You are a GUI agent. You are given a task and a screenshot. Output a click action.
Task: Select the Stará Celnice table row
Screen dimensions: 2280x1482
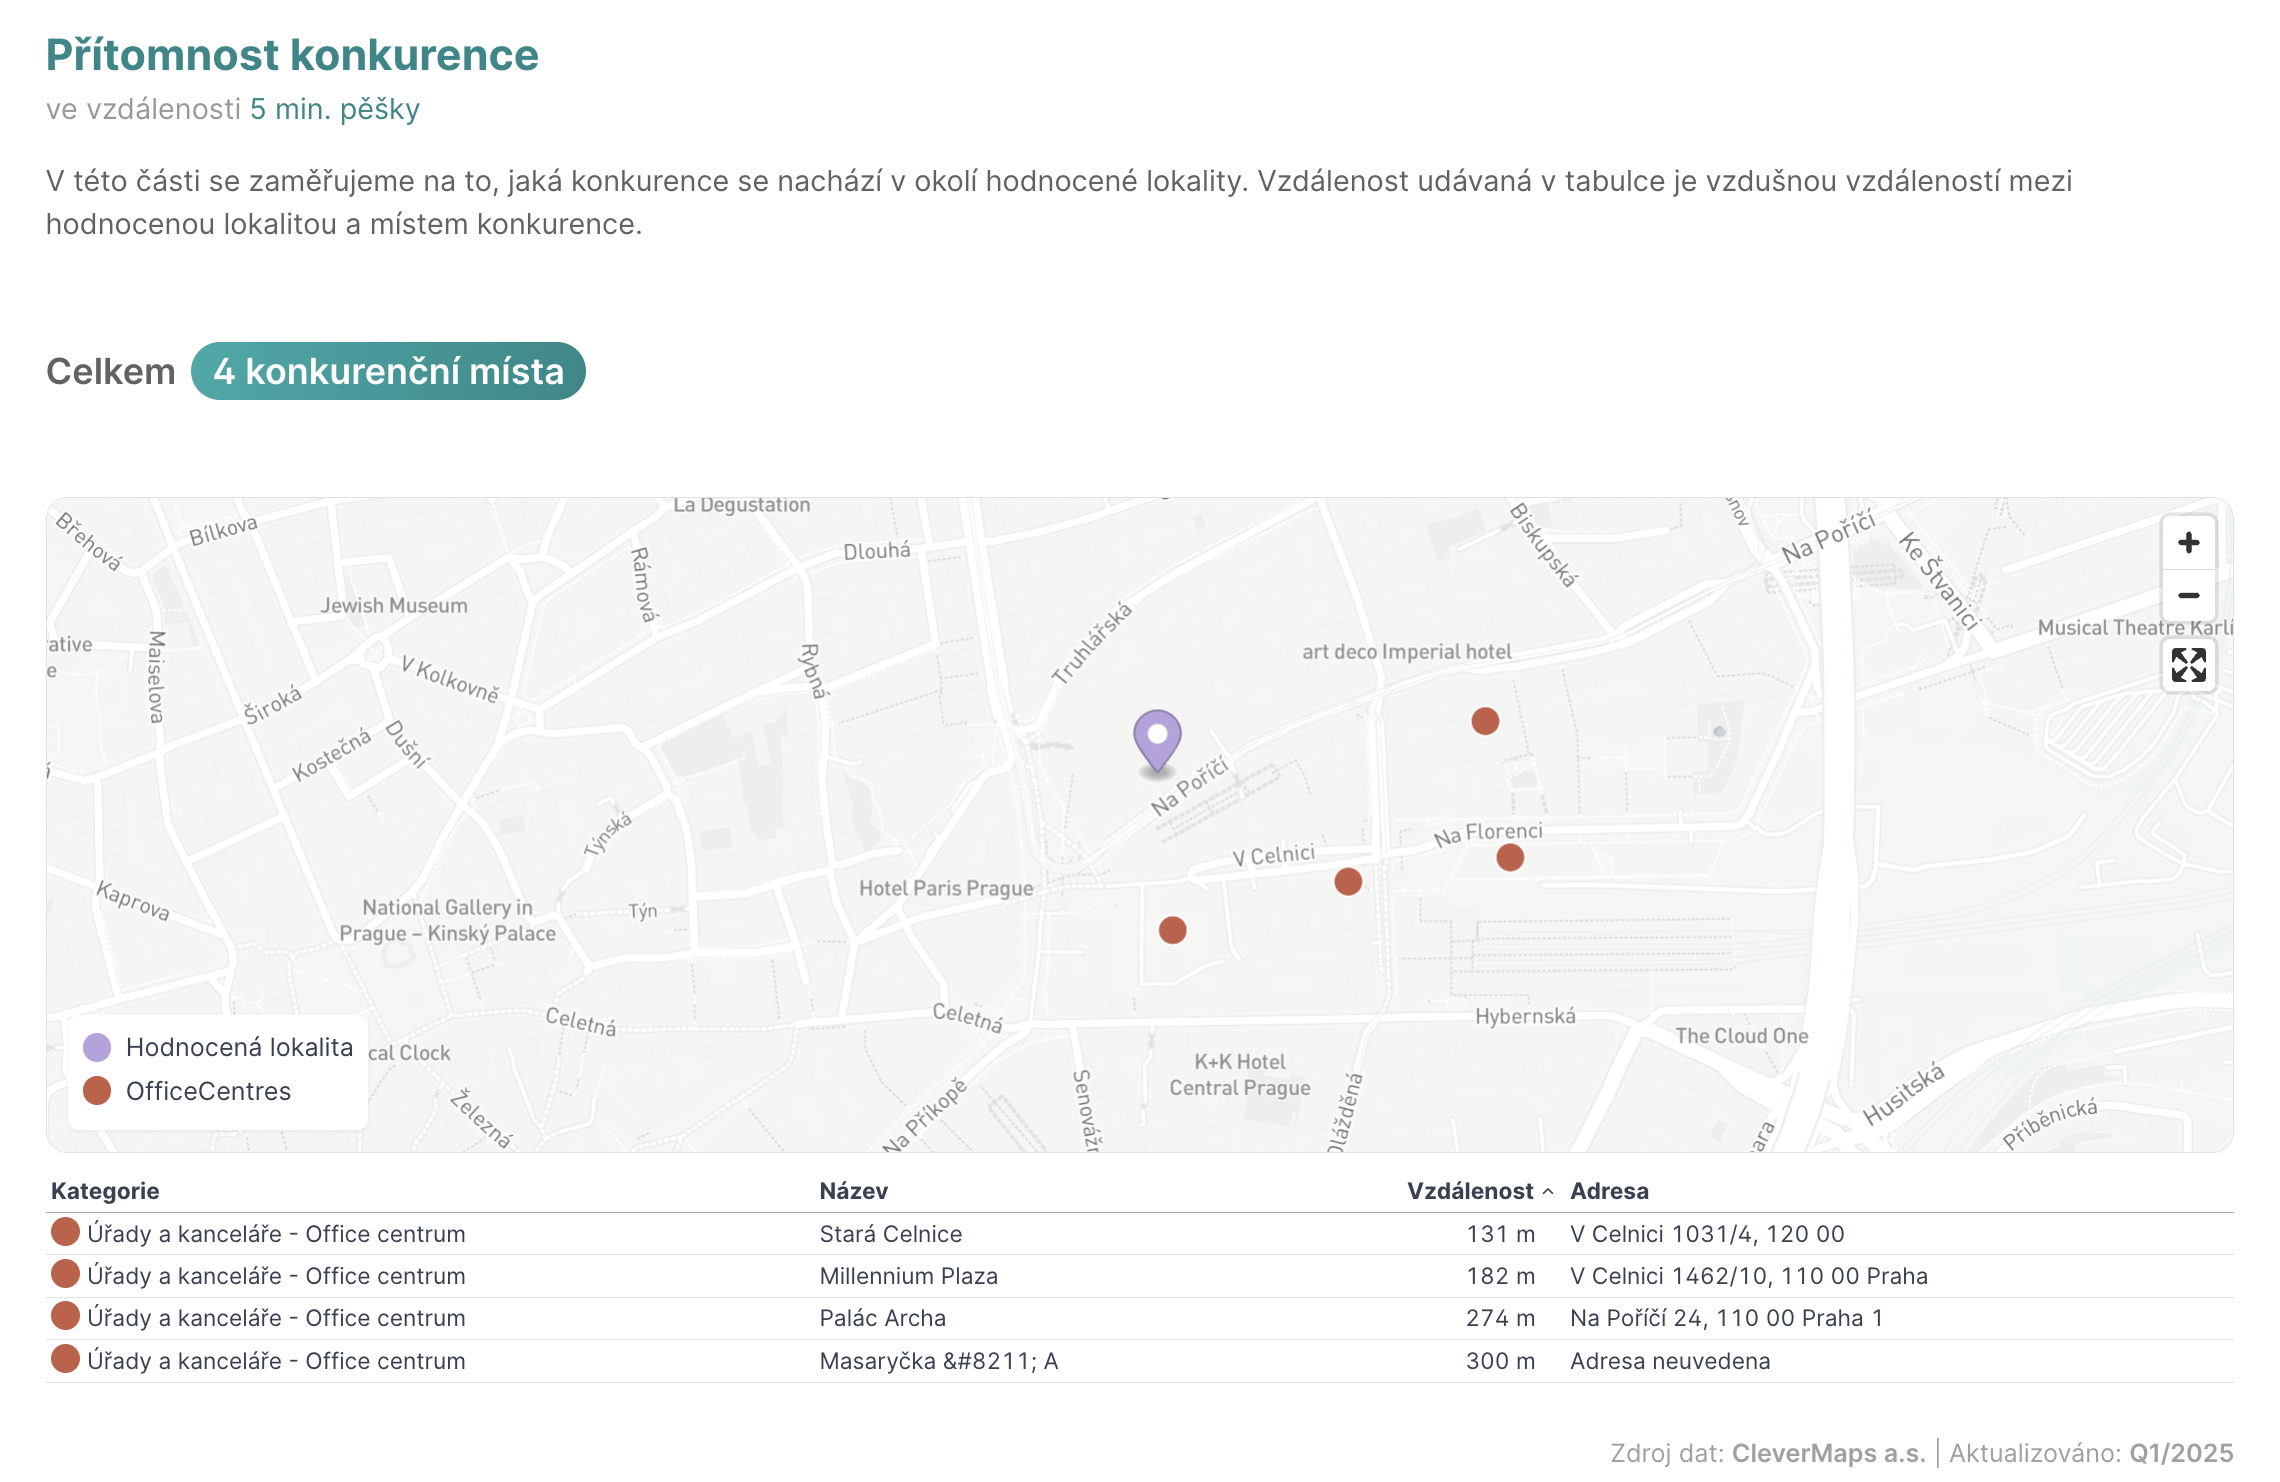pos(890,1234)
